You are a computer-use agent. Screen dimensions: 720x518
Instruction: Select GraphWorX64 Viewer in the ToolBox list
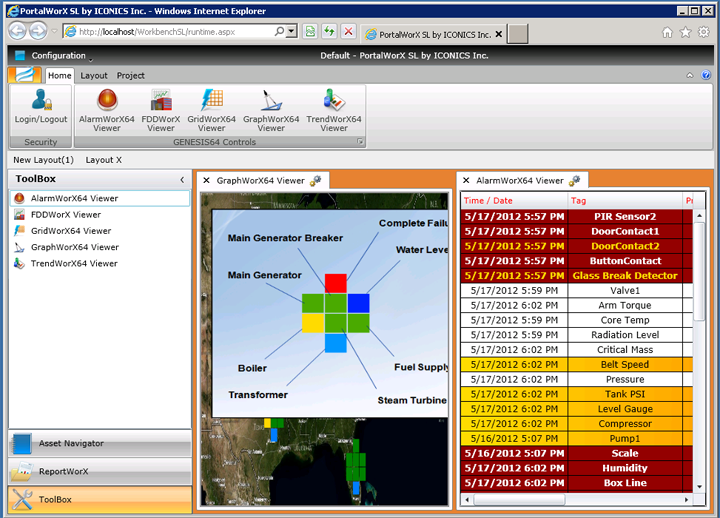[100, 247]
